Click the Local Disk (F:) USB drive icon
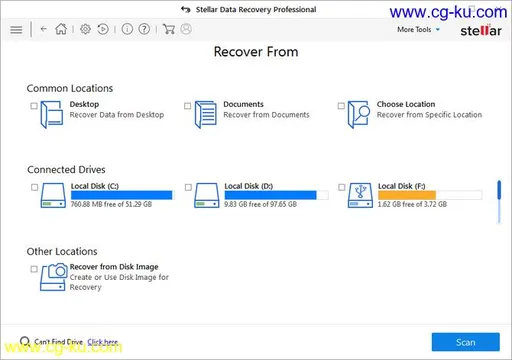 pos(360,195)
